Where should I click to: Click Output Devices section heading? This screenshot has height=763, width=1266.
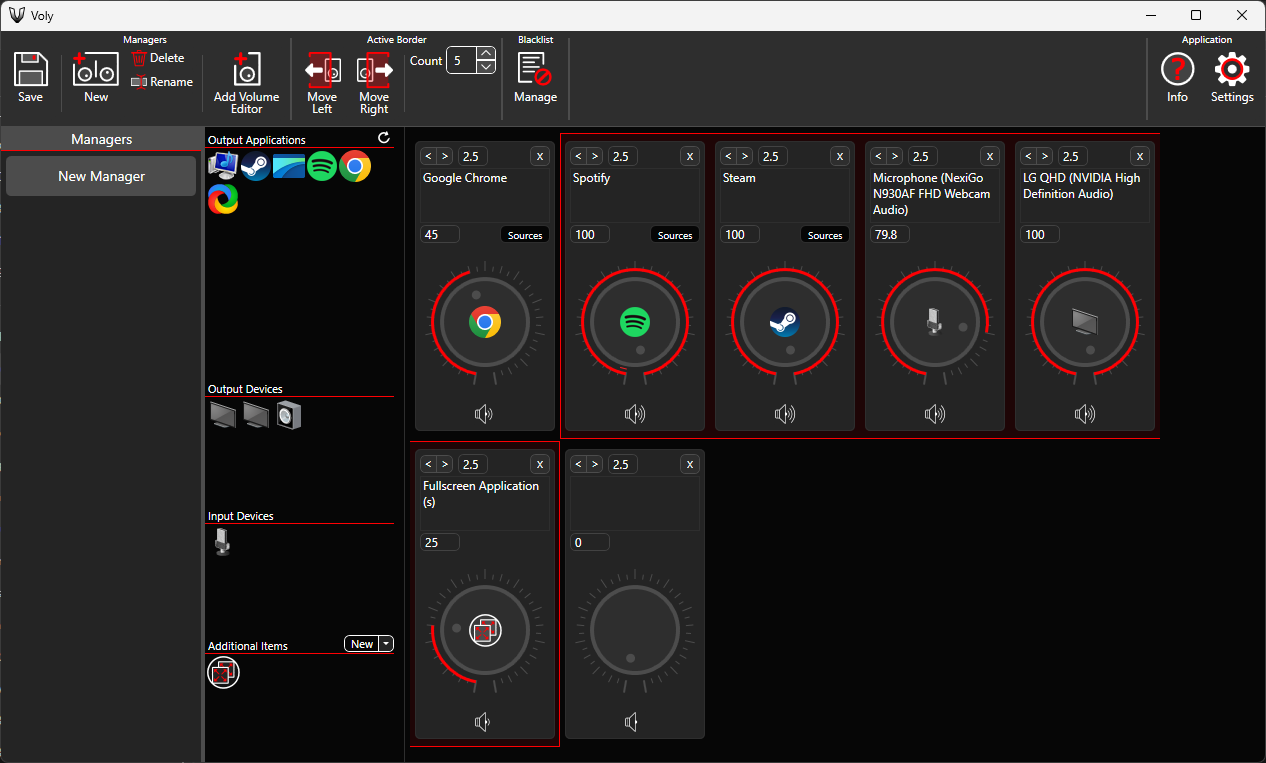tap(245, 389)
